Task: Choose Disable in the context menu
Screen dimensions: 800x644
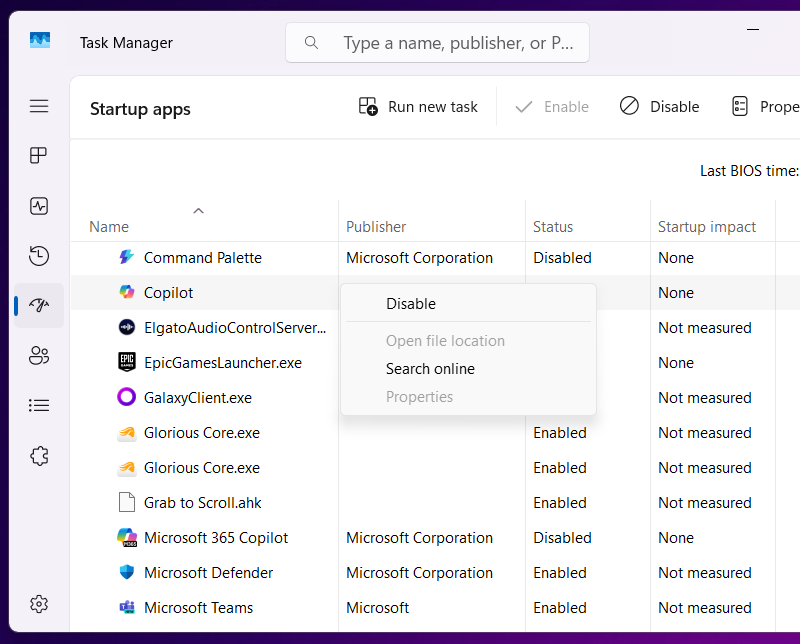Action: [411, 304]
